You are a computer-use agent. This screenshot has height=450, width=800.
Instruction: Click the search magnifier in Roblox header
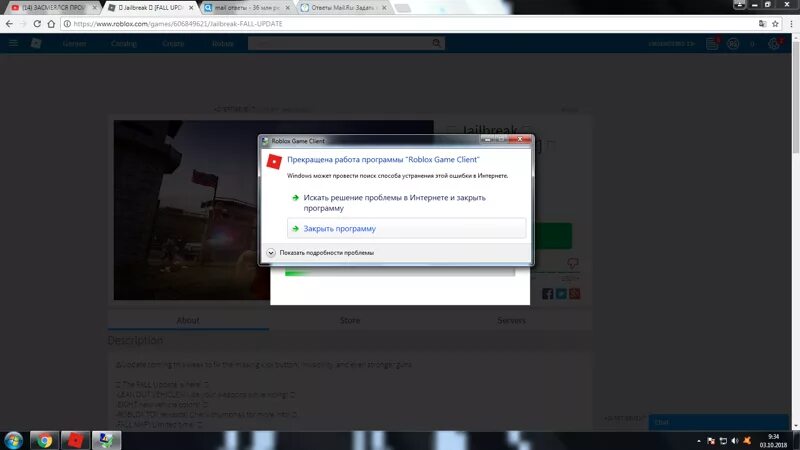click(x=437, y=43)
